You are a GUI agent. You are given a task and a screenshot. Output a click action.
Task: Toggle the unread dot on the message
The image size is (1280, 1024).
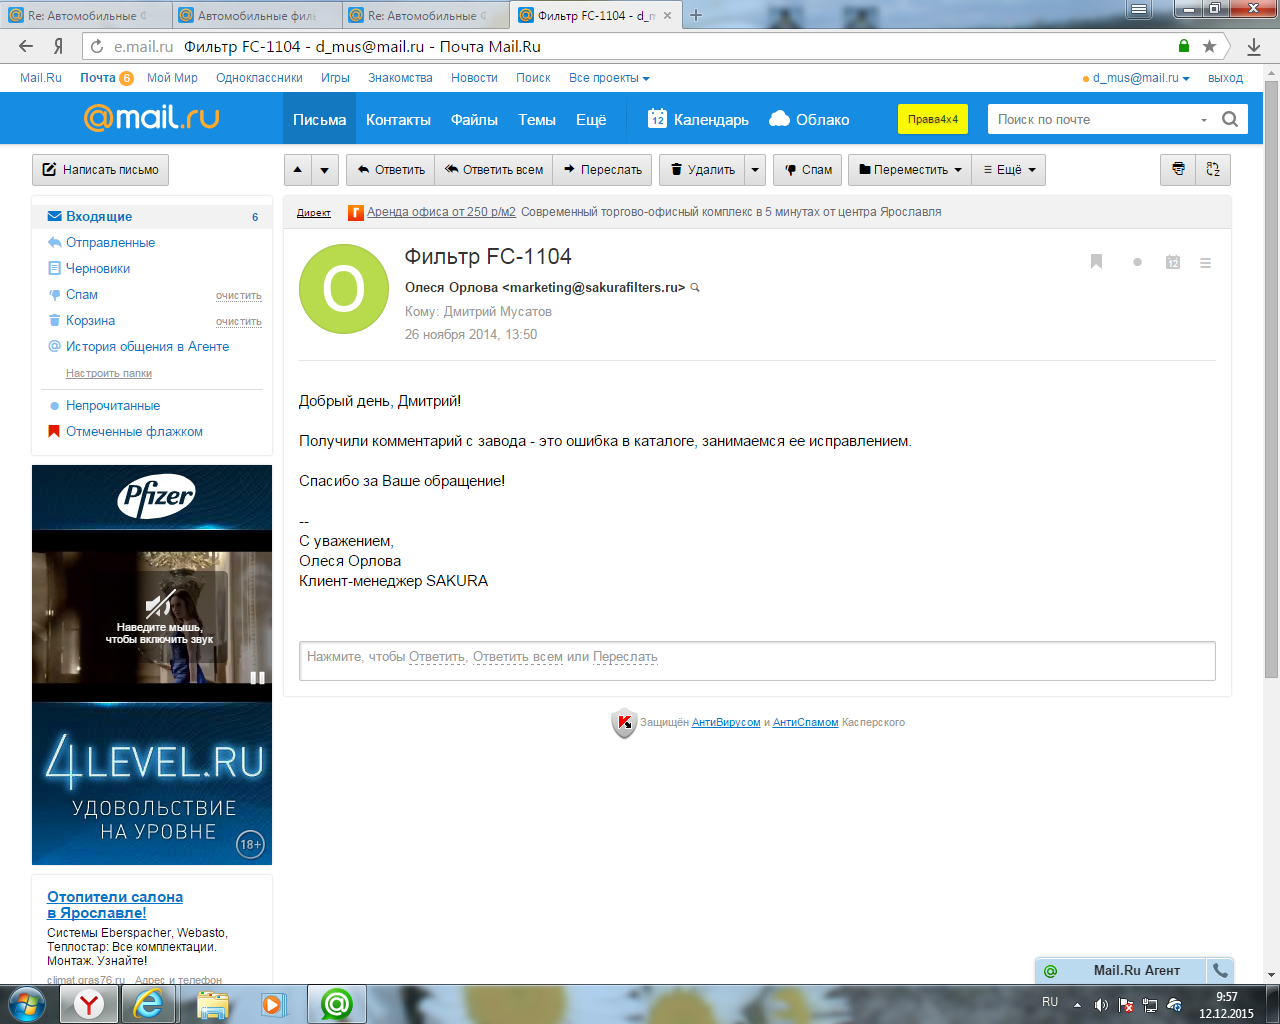pyautogui.click(x=1137, y=262)
